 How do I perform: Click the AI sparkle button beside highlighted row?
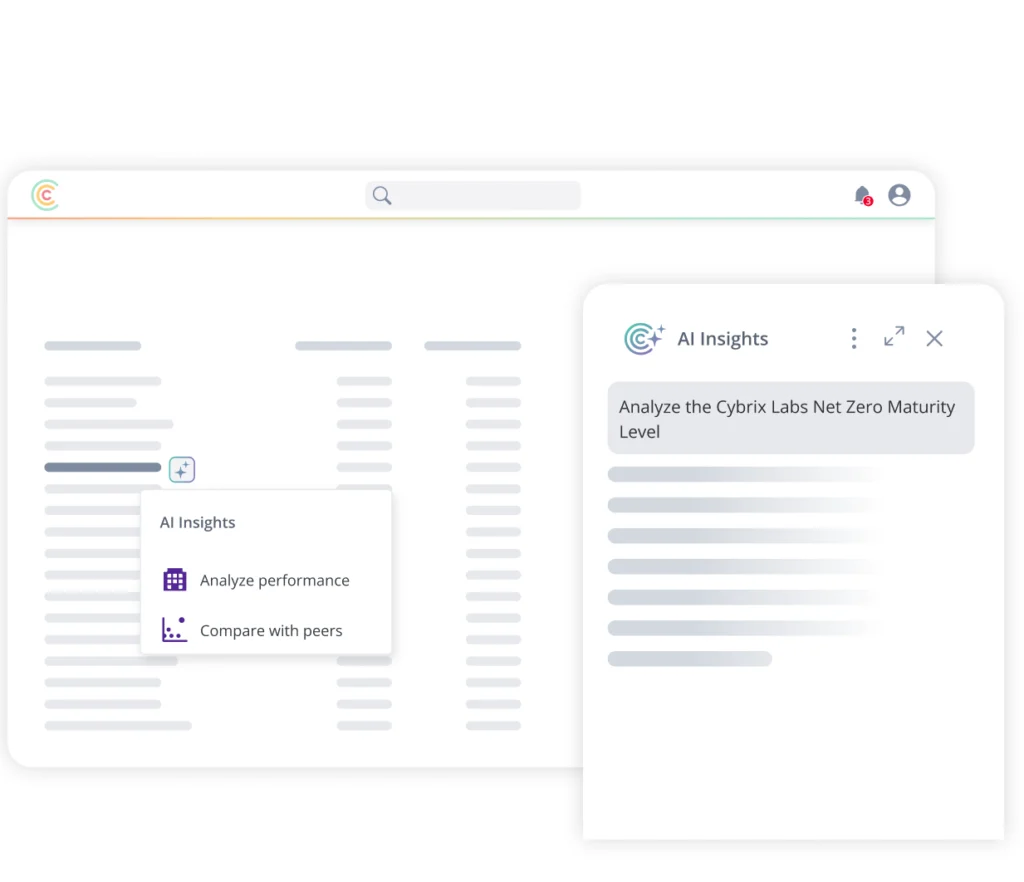pyautogui.click(x=181, y=469)
